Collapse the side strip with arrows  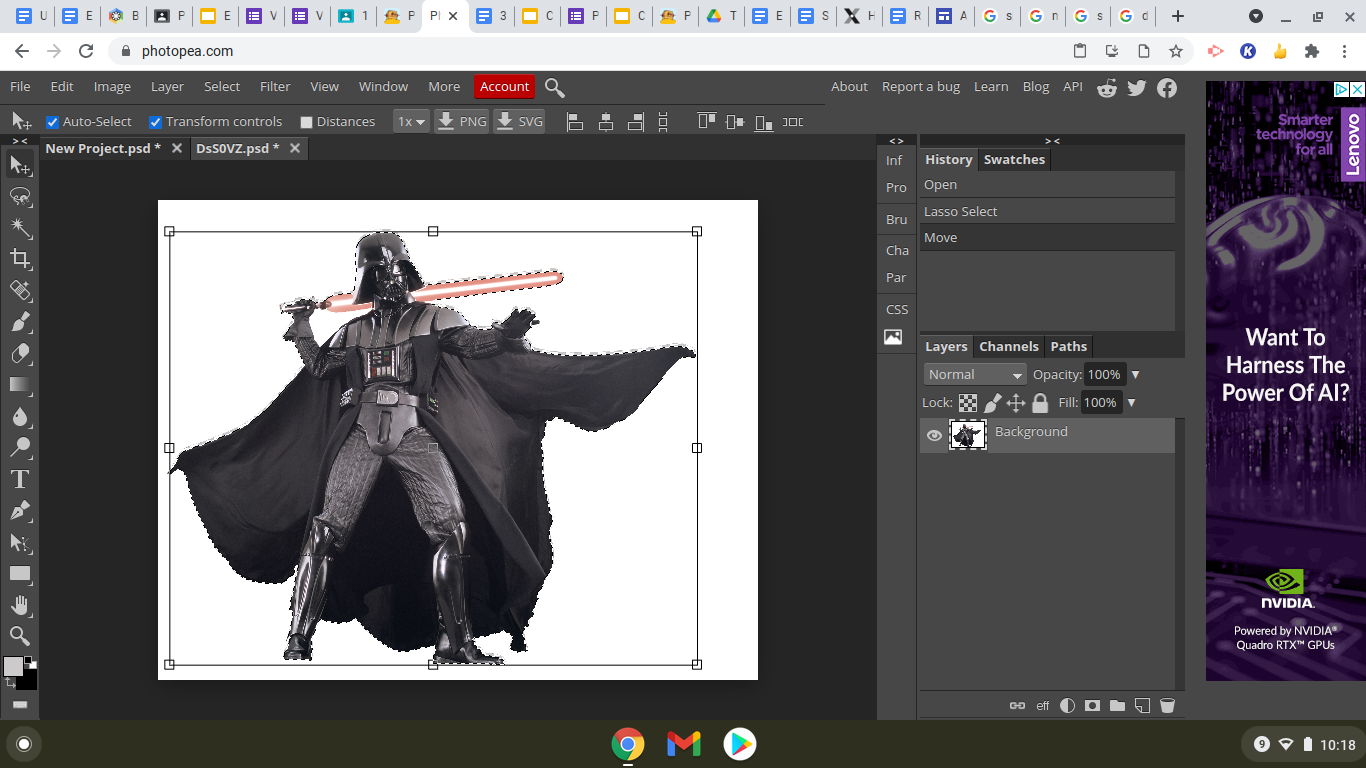pyautogui.click(x=896, y=141)
